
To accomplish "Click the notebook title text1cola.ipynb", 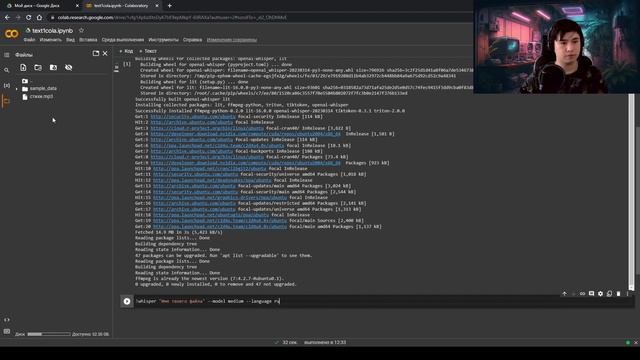I will point(52,31).
